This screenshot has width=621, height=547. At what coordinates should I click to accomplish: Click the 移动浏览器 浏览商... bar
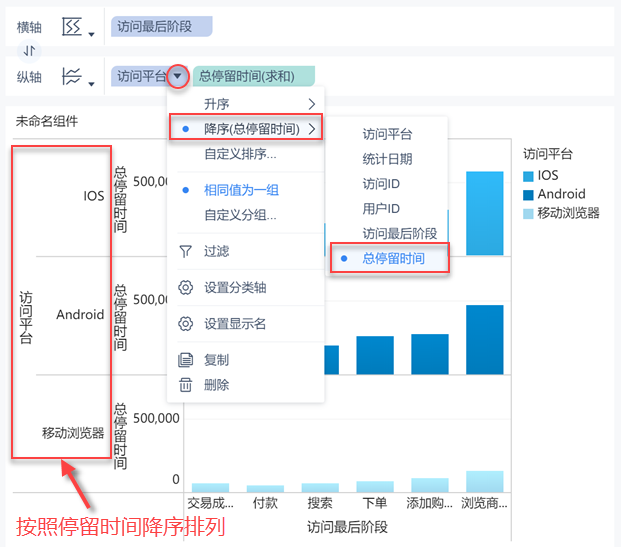(x=485, y=481)
